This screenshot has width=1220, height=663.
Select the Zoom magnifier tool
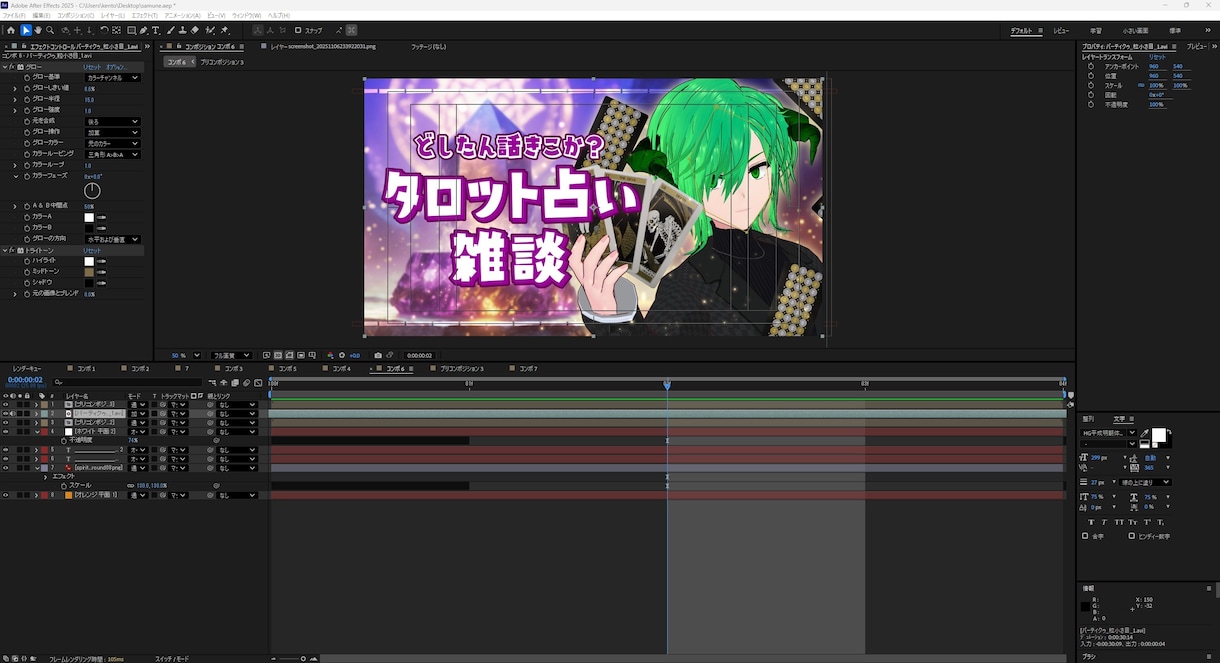click(50, 30)
